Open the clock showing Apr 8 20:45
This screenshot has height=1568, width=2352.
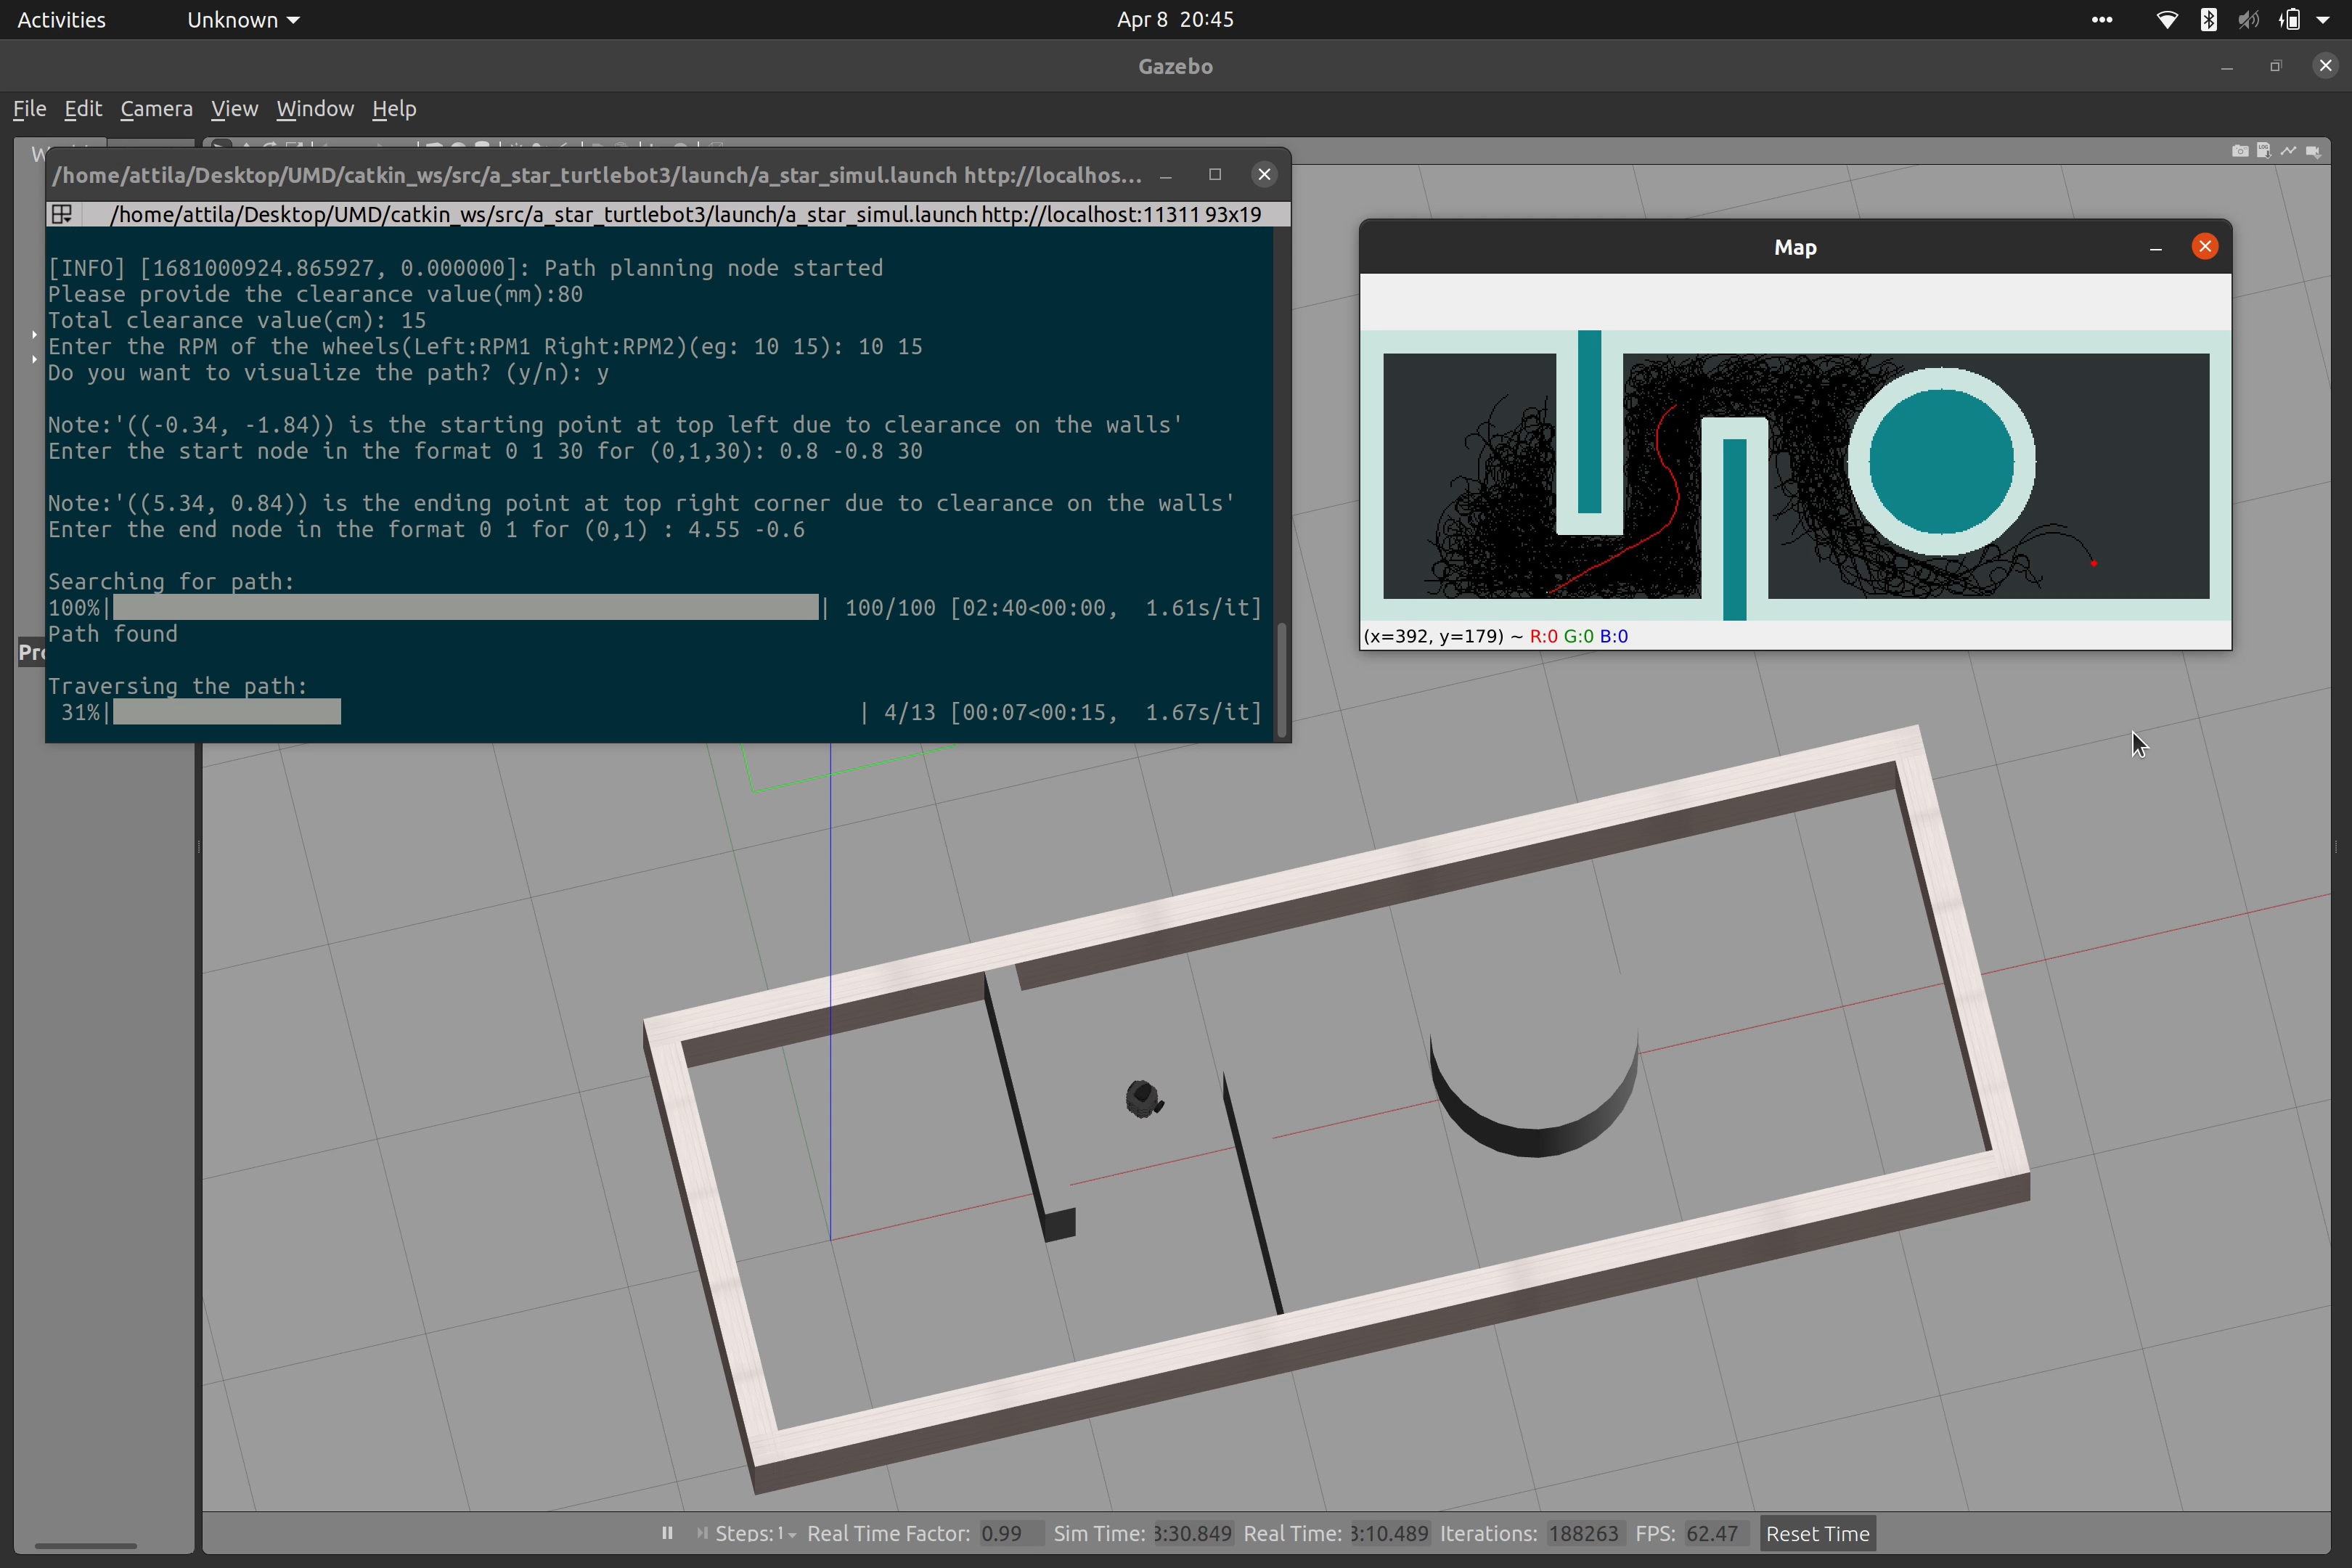(x=1175, y=19)
